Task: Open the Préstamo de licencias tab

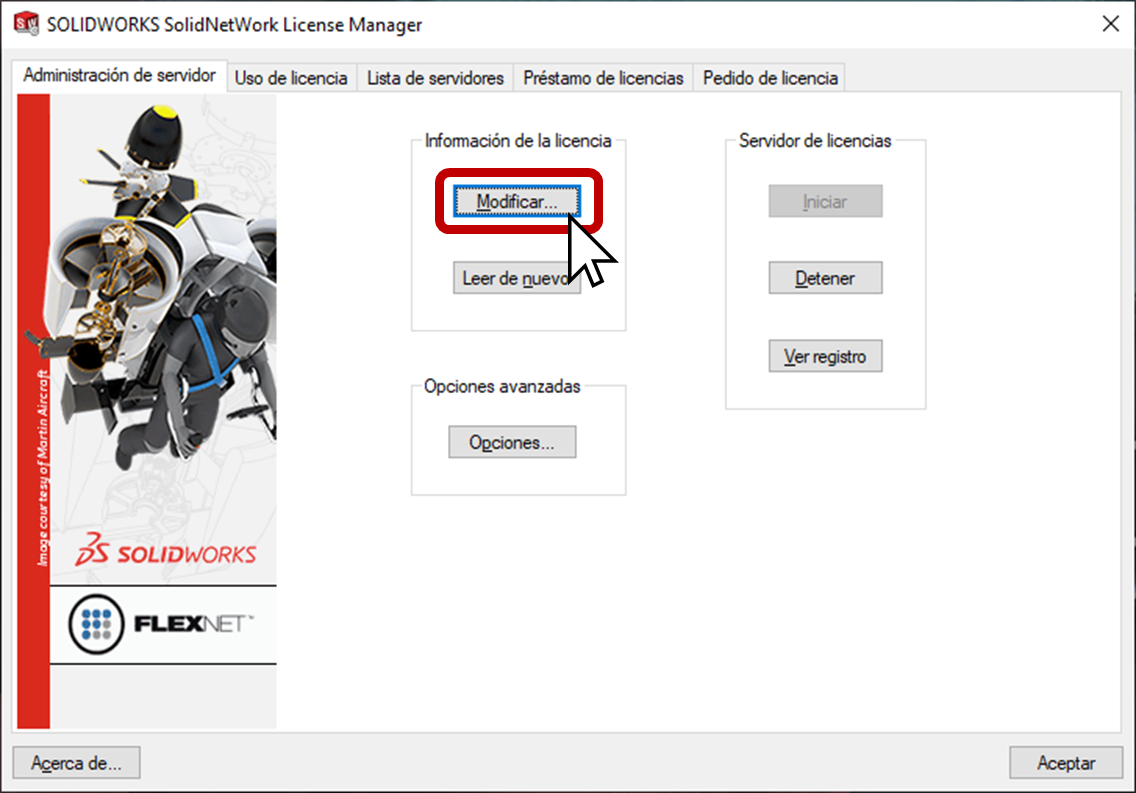Action: [x=603, y=78]
